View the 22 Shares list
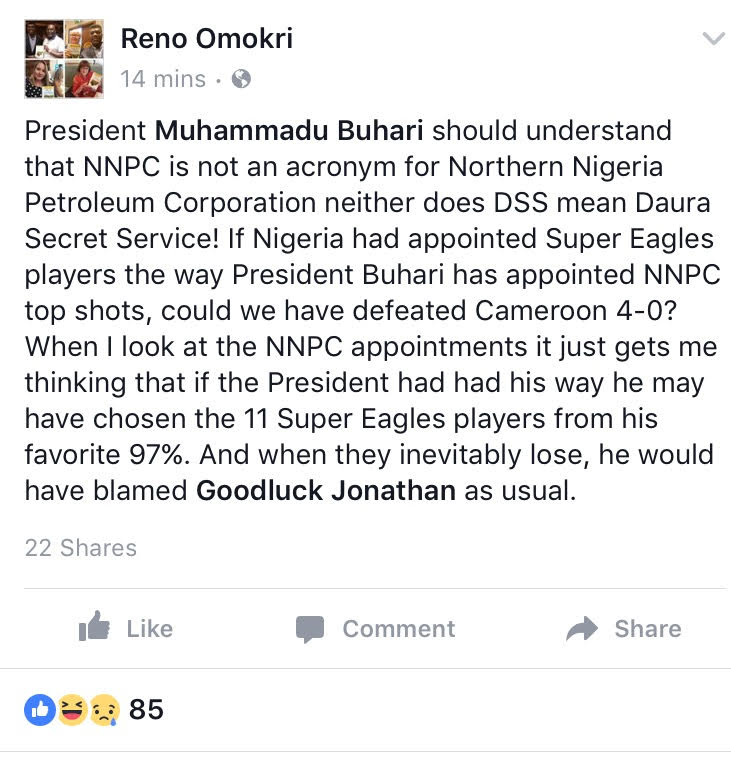The width and height of the screenshot is (731, 758). coord(81,548)
